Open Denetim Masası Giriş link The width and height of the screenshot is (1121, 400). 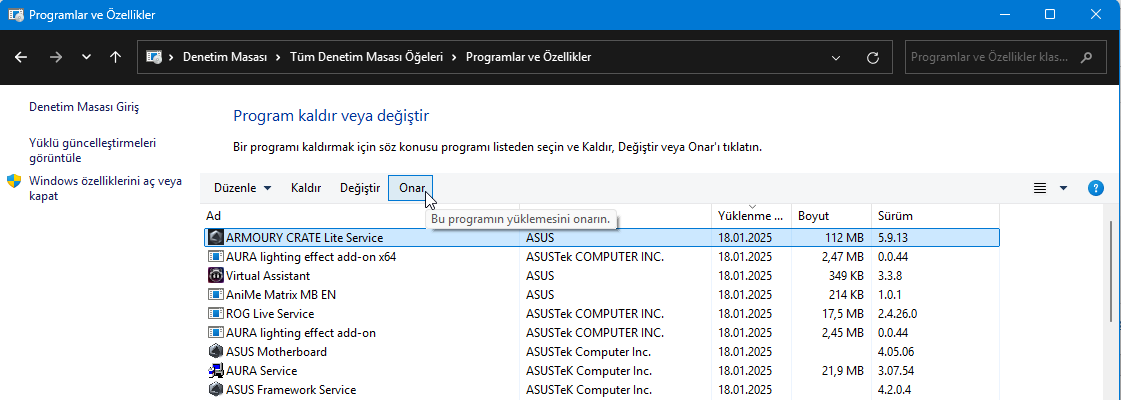click(x=84, y=107)
